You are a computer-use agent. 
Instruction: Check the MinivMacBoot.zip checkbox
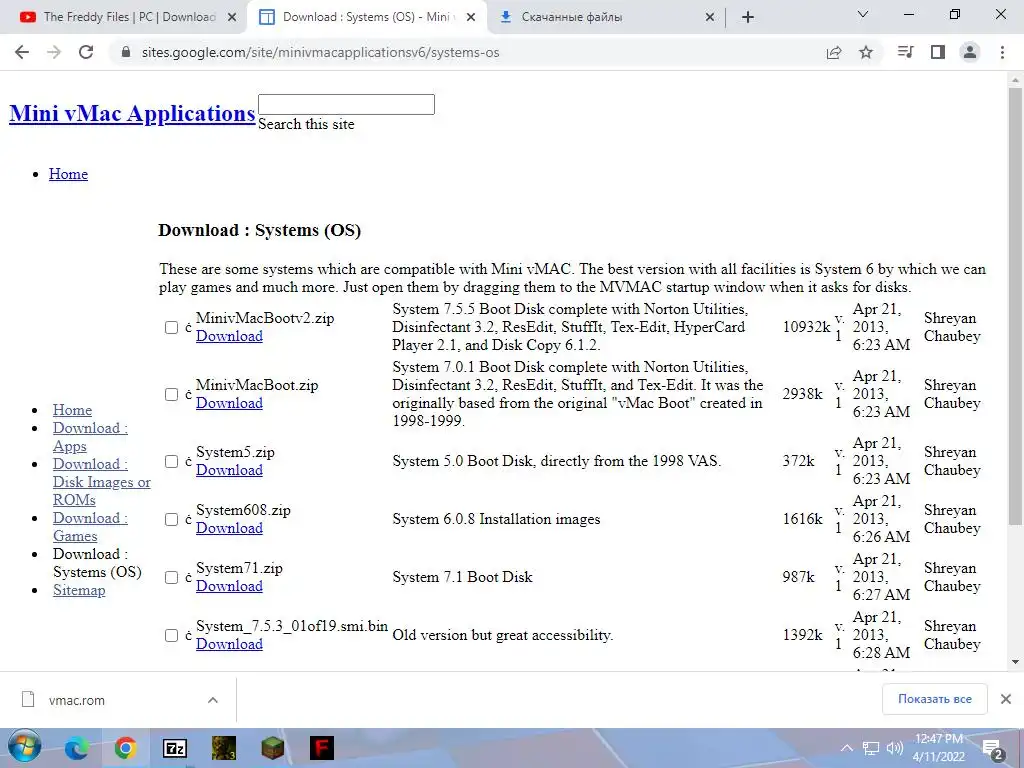[171, 394]
